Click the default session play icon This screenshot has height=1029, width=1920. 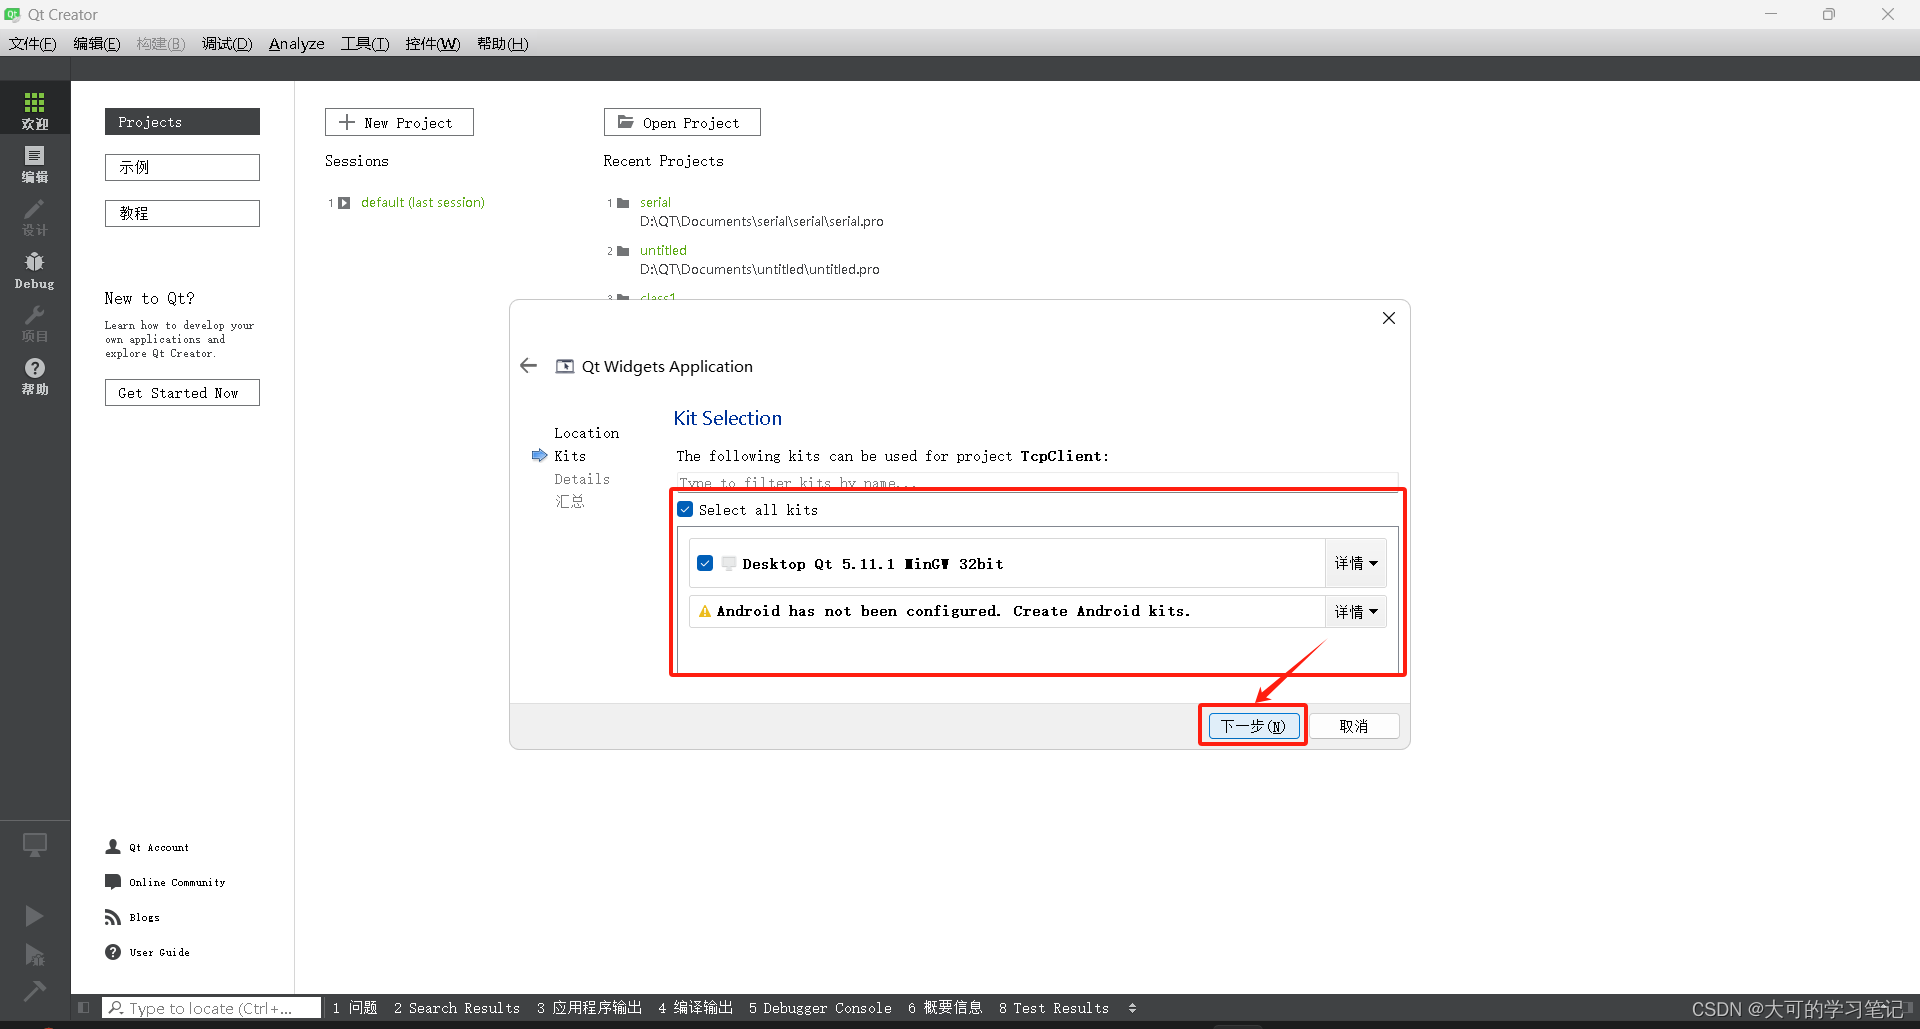344,203
